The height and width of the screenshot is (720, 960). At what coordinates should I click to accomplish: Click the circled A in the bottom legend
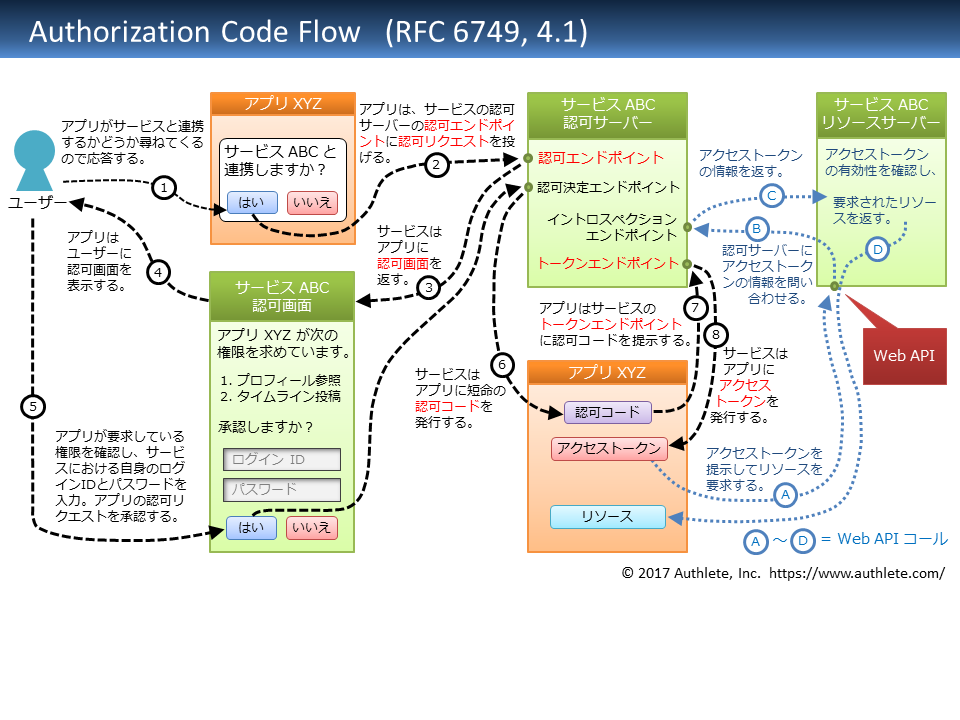pyautogui.click(x=756, y=541)
